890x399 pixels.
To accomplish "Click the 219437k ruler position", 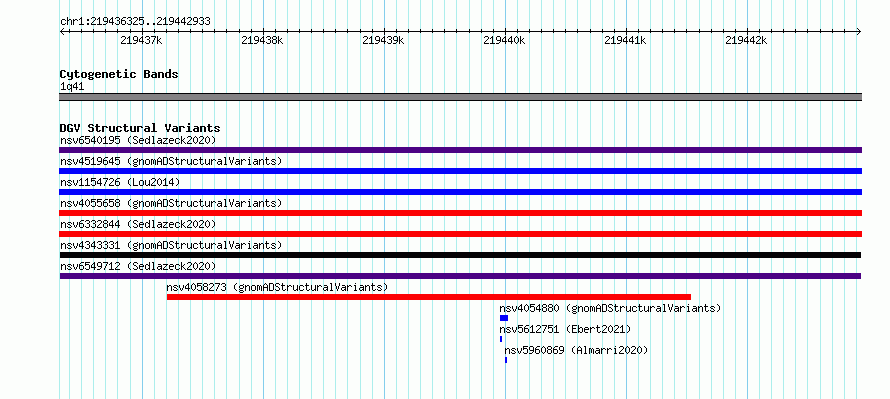I will click(141, 40).
